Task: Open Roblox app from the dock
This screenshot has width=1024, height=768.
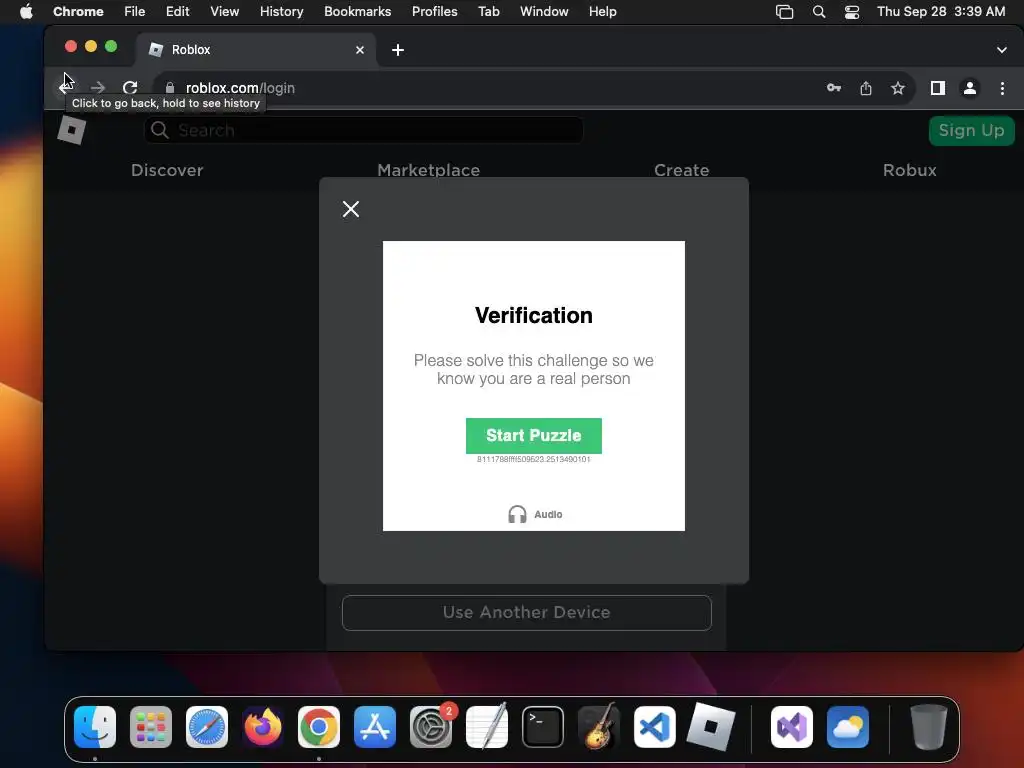Action: coord(711,726)
